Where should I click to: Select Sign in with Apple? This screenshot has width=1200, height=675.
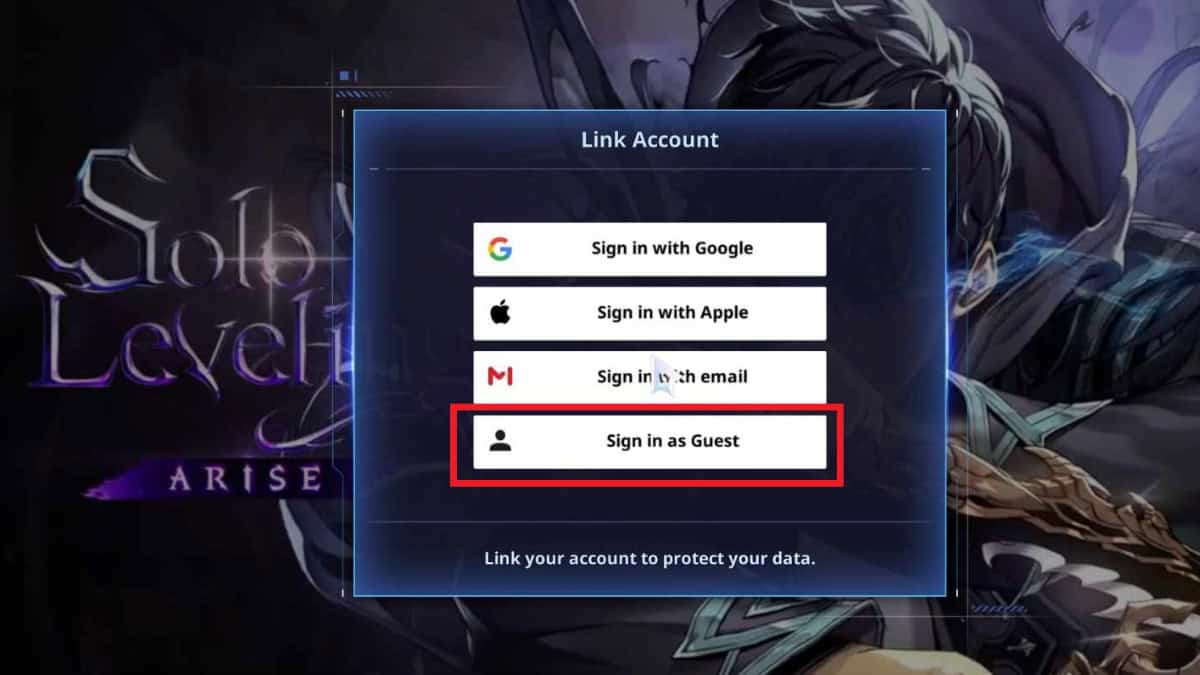[650, 313]
